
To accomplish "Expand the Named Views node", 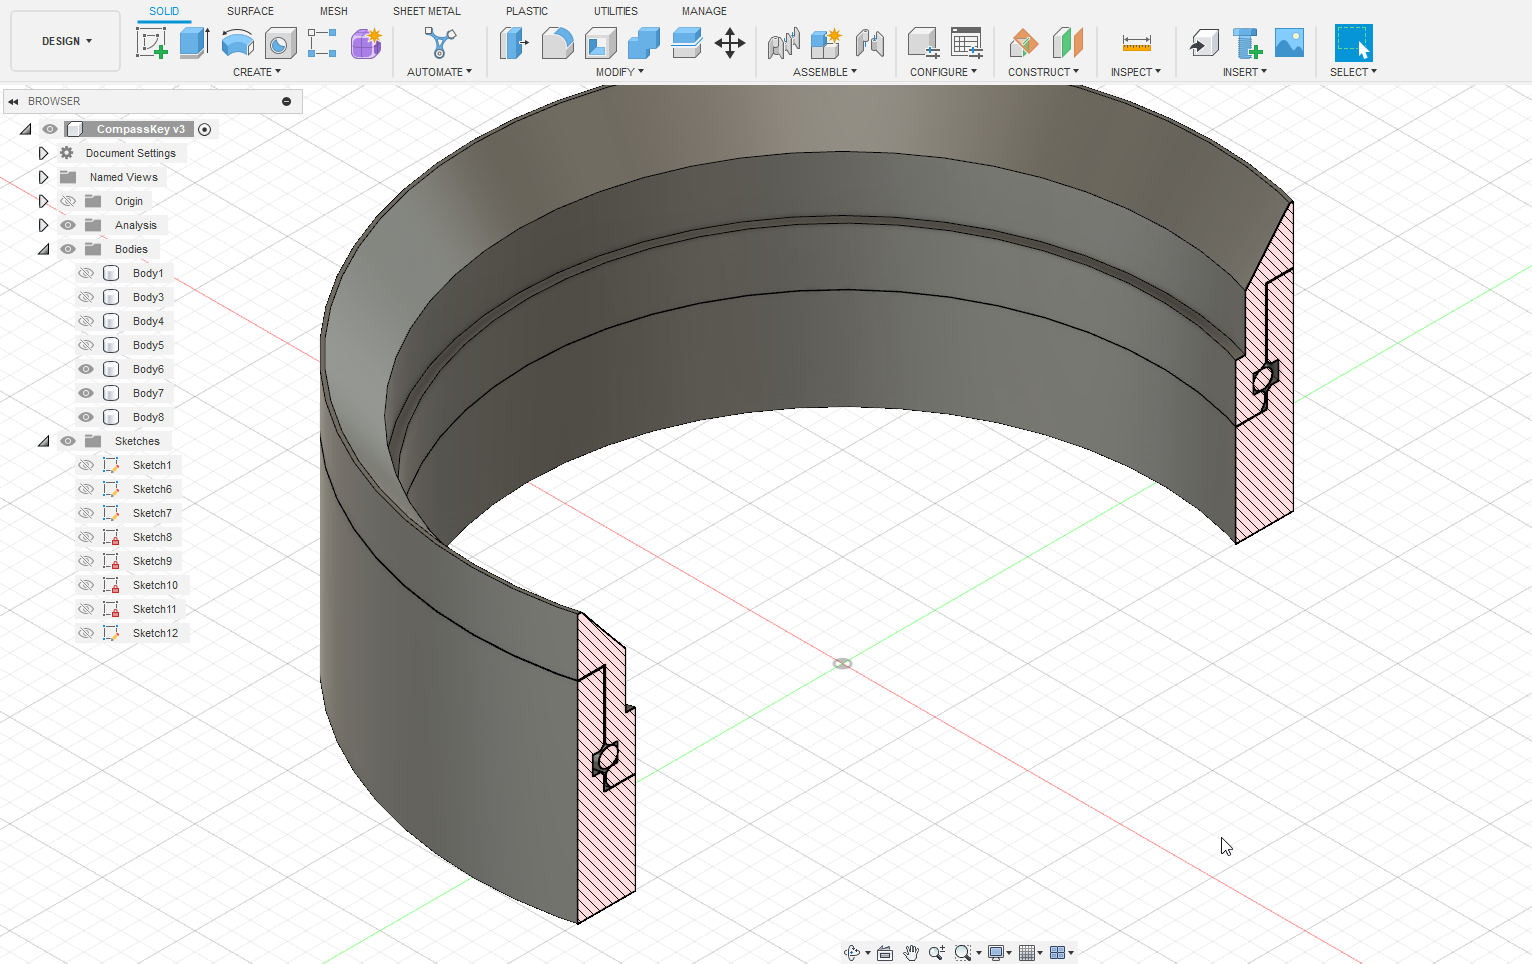I will click(43, 177).
